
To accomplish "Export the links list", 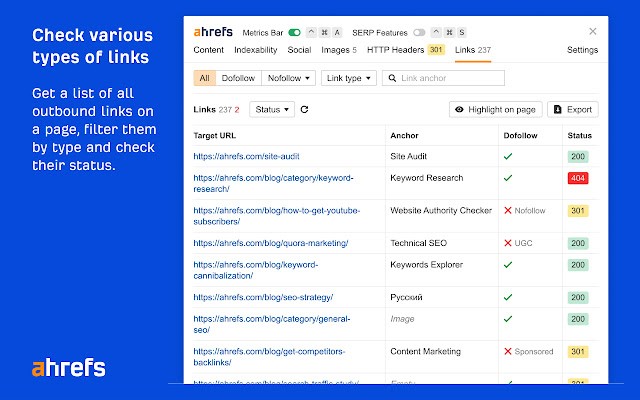I will pos(573,109).
